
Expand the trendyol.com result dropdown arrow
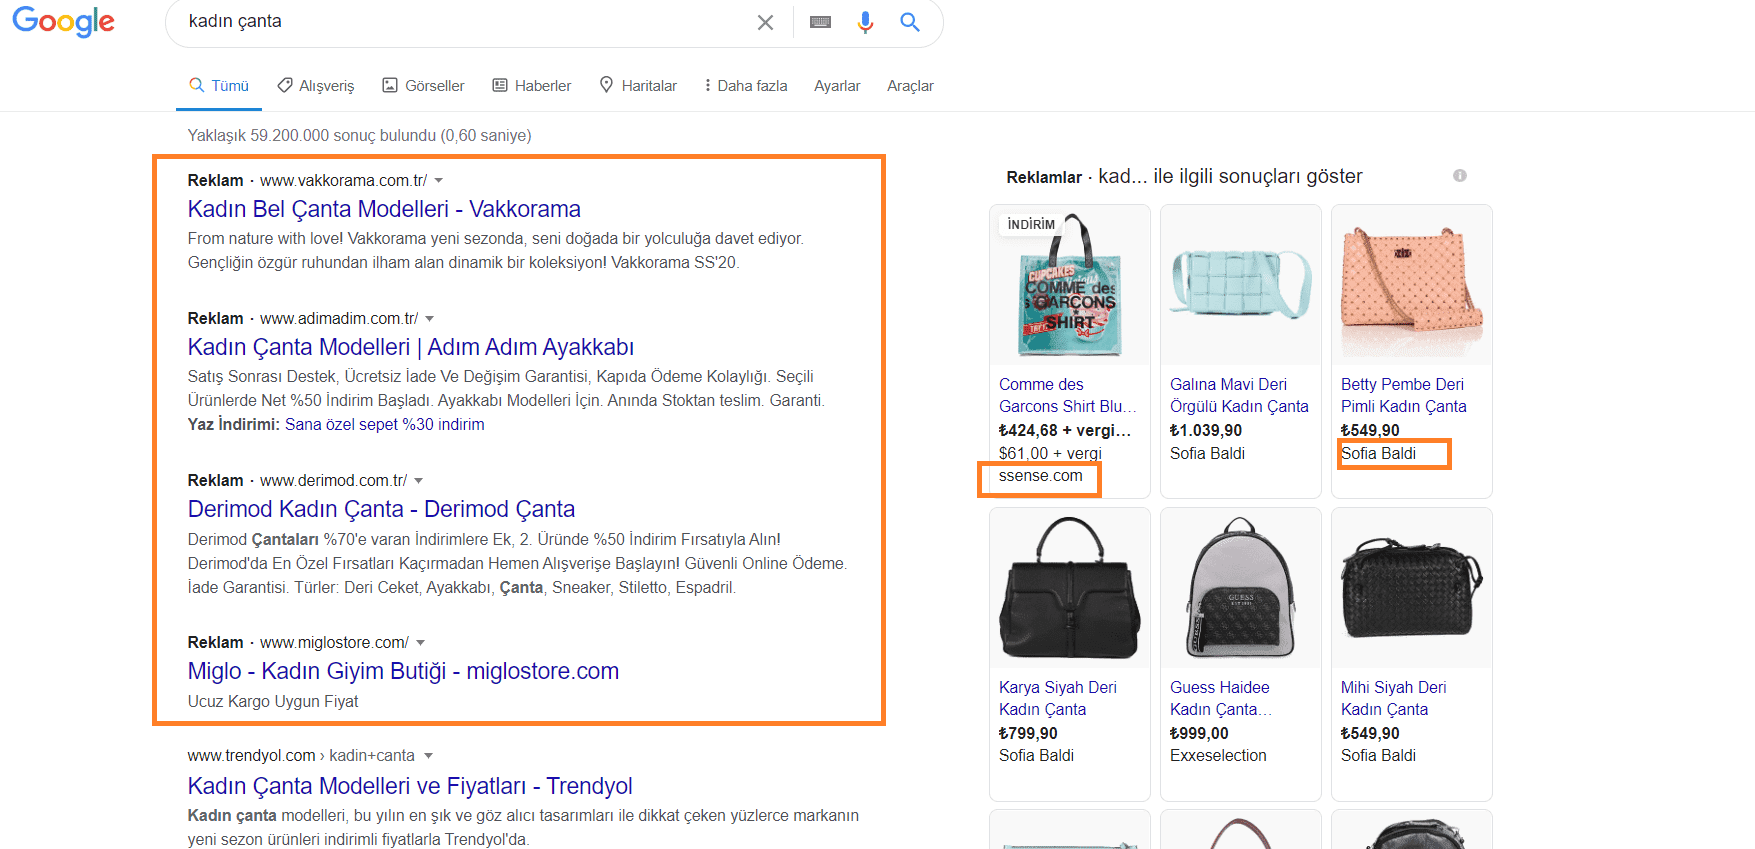tap(429, 756)
